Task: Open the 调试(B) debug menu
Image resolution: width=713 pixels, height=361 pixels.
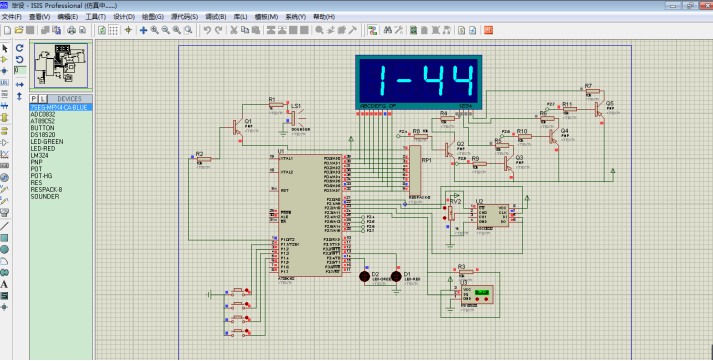Action: pos(216,17)
